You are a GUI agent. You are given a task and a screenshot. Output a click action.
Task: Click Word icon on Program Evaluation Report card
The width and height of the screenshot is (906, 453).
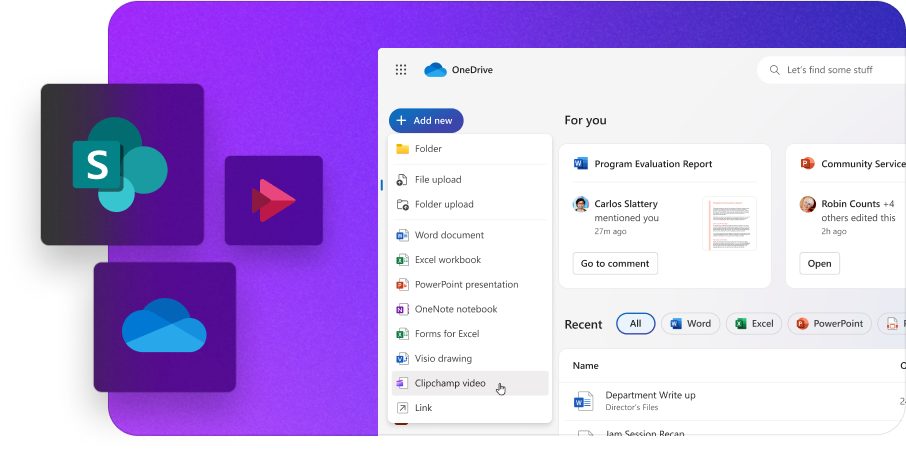click(x=581, y=164)
